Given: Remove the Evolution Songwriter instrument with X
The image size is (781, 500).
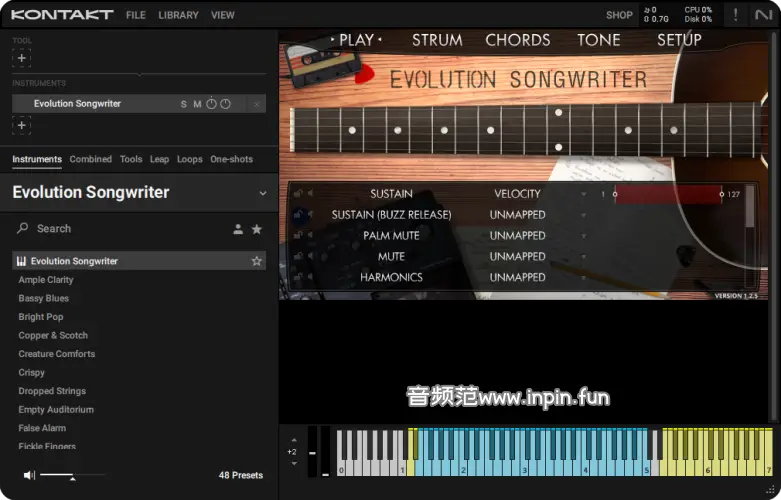Looking at the screenshot, I should pyautogui.click(x=257, y=104).
